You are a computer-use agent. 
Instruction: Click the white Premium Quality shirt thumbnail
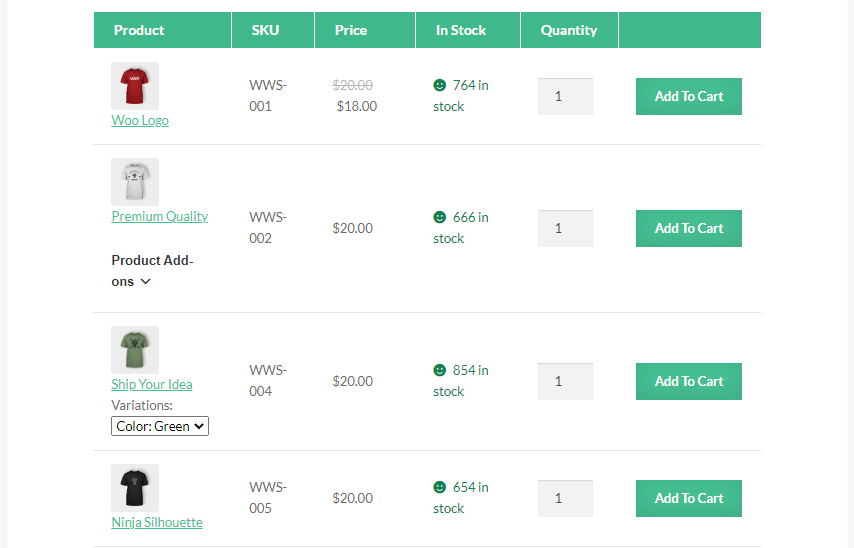134,182
